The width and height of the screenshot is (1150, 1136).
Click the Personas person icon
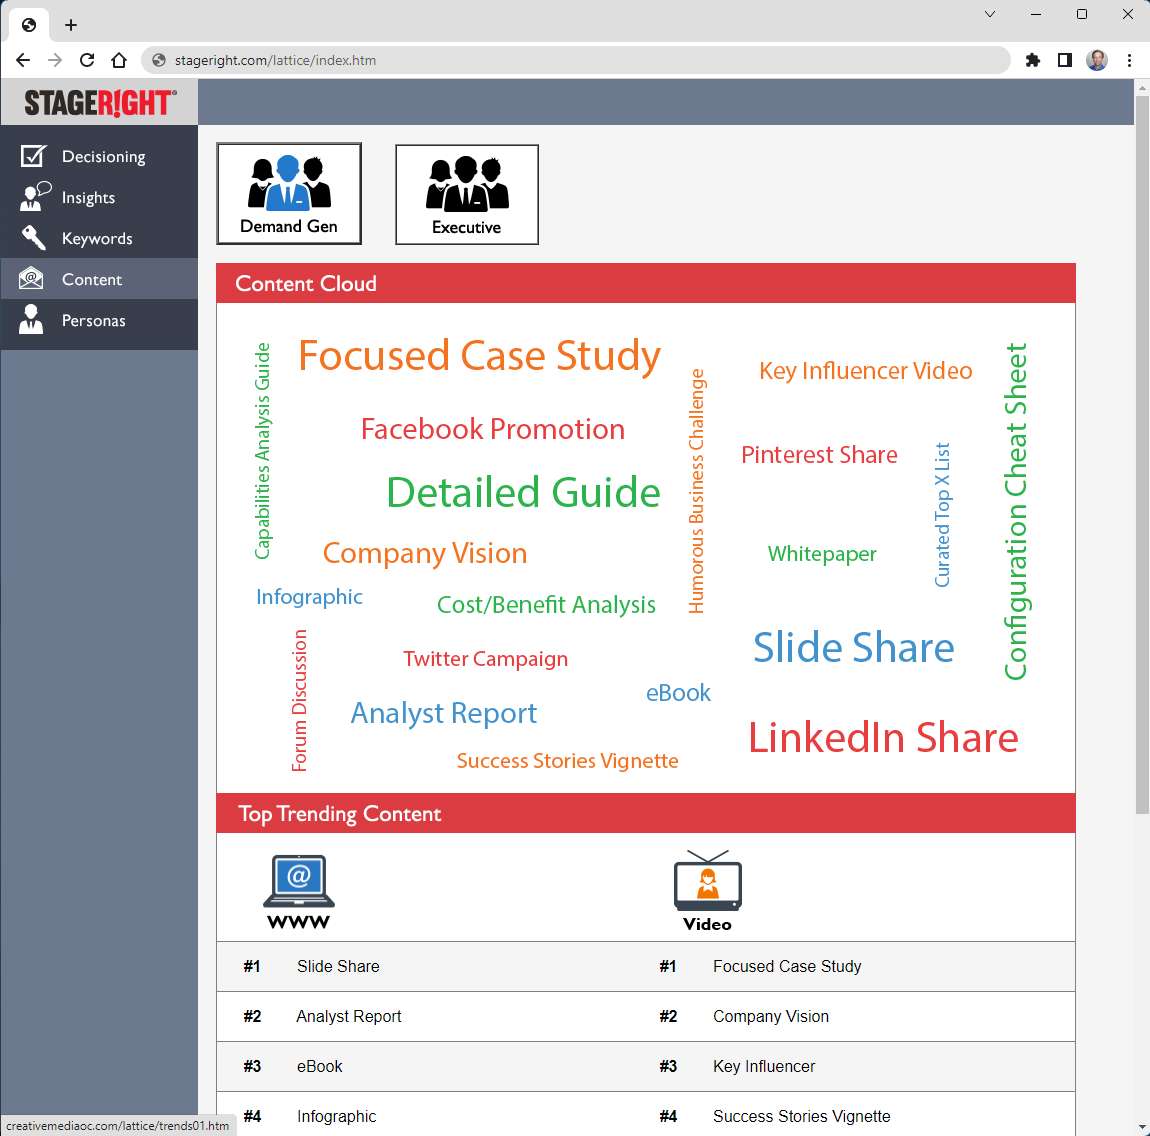[31, 320]
